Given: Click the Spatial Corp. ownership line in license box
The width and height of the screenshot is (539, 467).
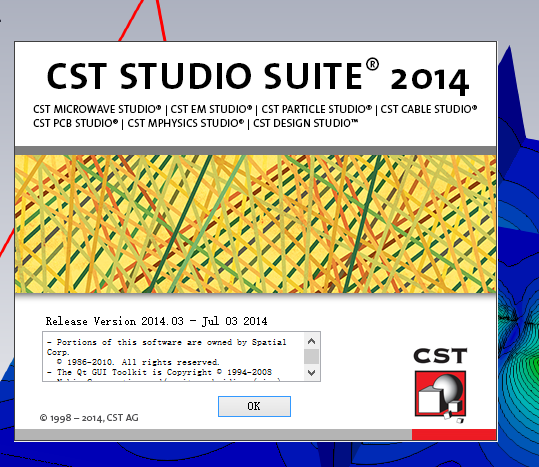Looking at the screenshot, I should [x=166, y=347].
